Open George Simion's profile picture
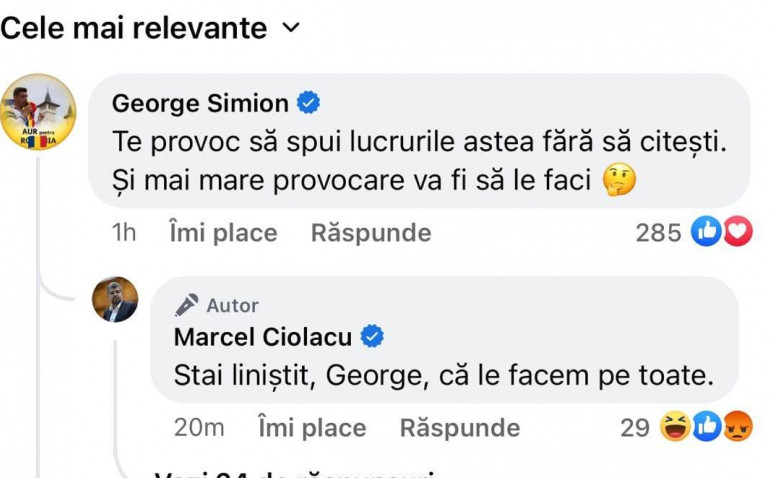This screenshot has height=478, width=772. [38, 112]
